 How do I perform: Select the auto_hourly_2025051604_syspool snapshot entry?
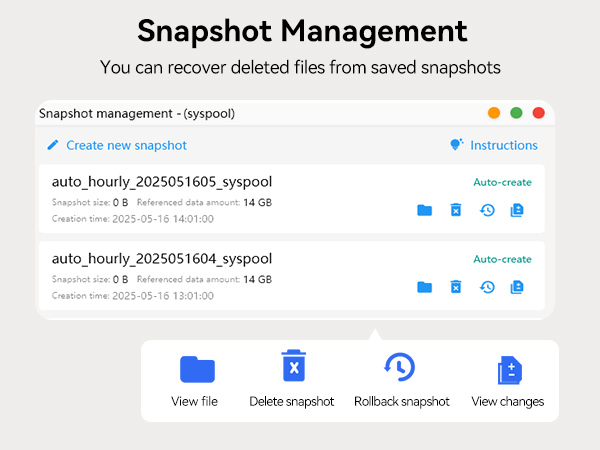point(162,259)
